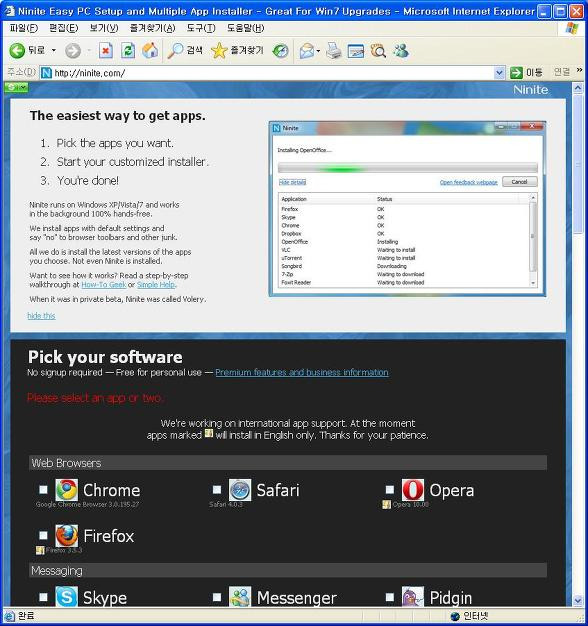588x626 pixels.
Task: Click the Pidgin bird icon
Action: pos(413,596)
